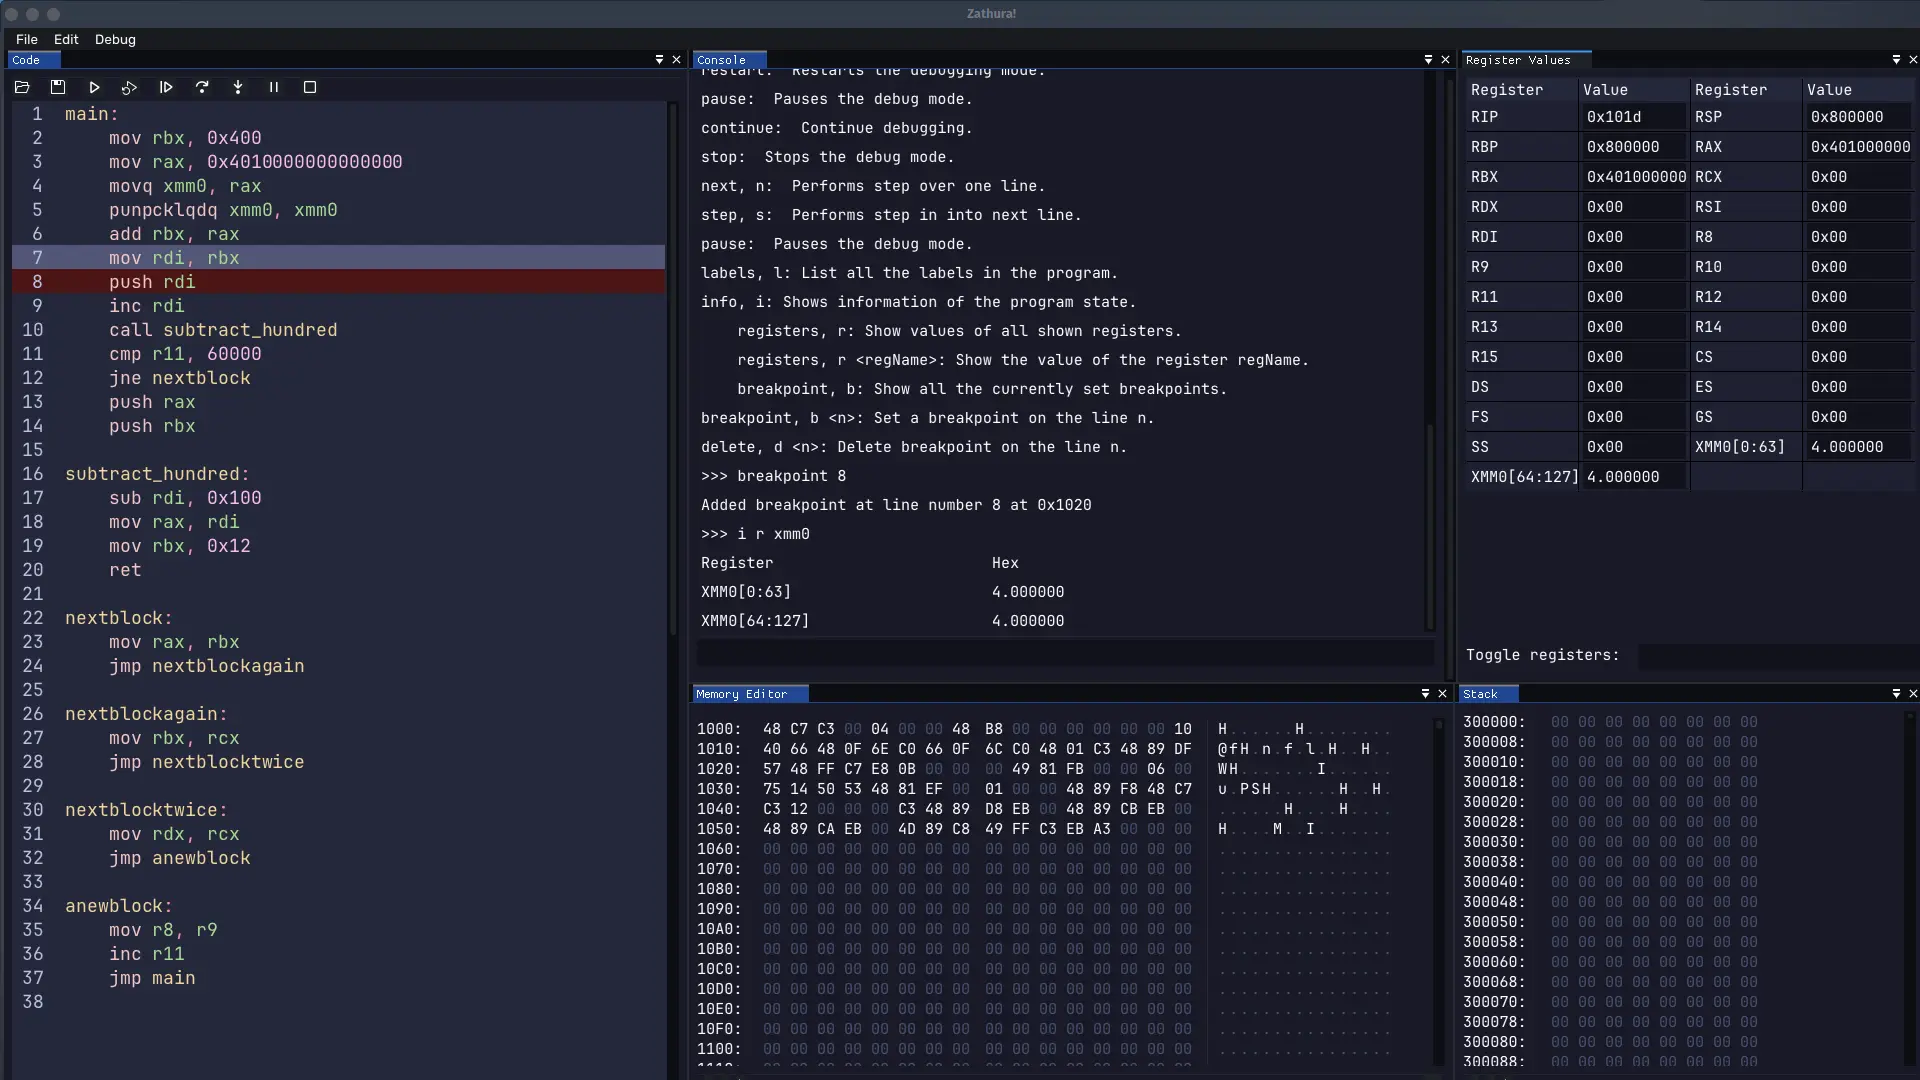The image size is (1920, 1080).
Task: Open the Console panel dropdown arrow
Action: click(1428, 60)
